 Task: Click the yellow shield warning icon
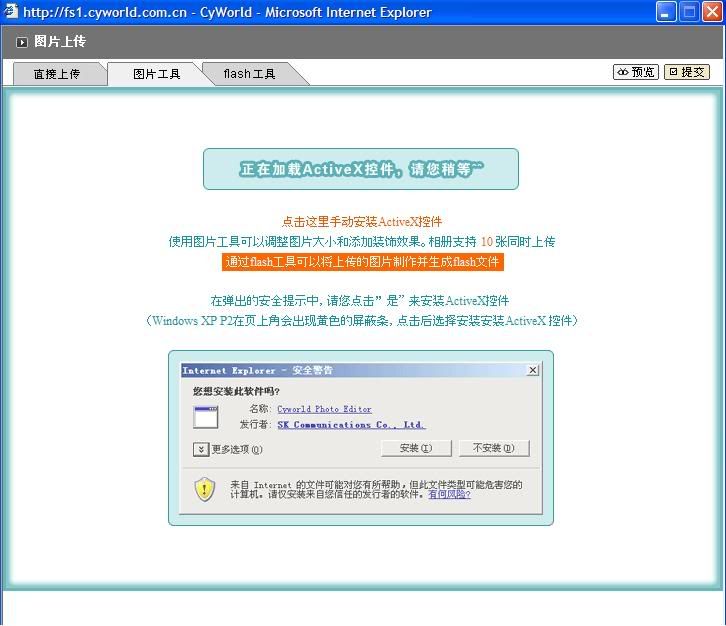coord(205,489)
